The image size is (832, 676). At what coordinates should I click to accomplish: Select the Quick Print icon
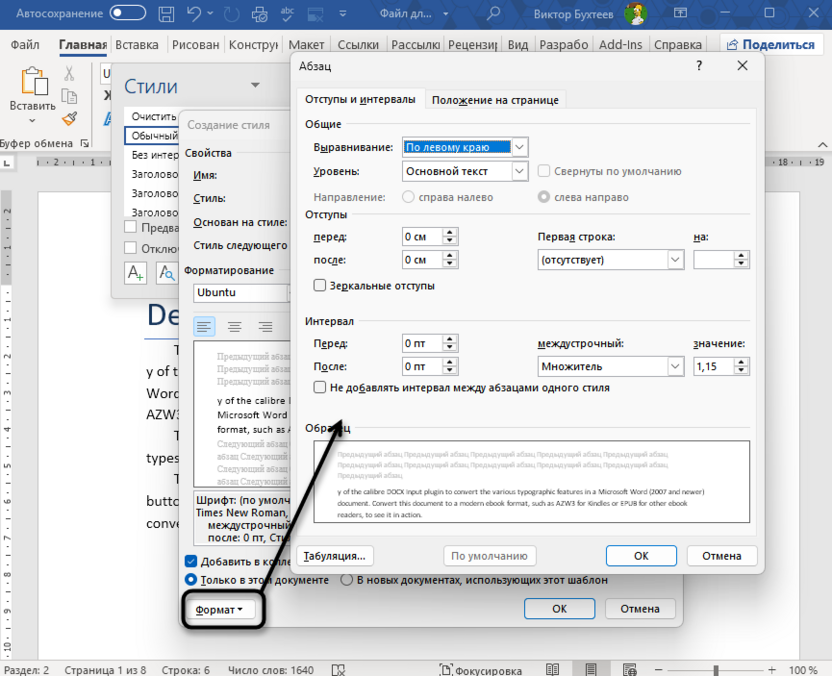[x=258, y=14]
